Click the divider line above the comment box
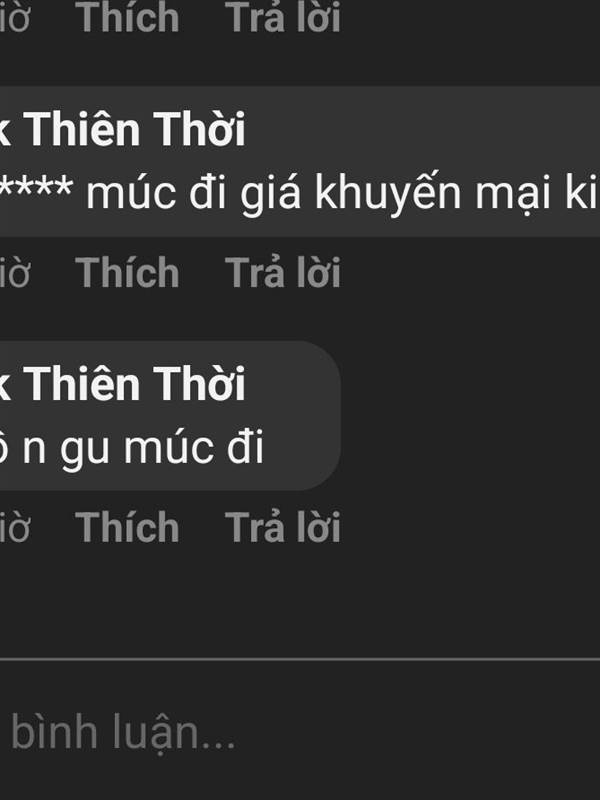This screenshot has width=600, height=800. (300, 659)
